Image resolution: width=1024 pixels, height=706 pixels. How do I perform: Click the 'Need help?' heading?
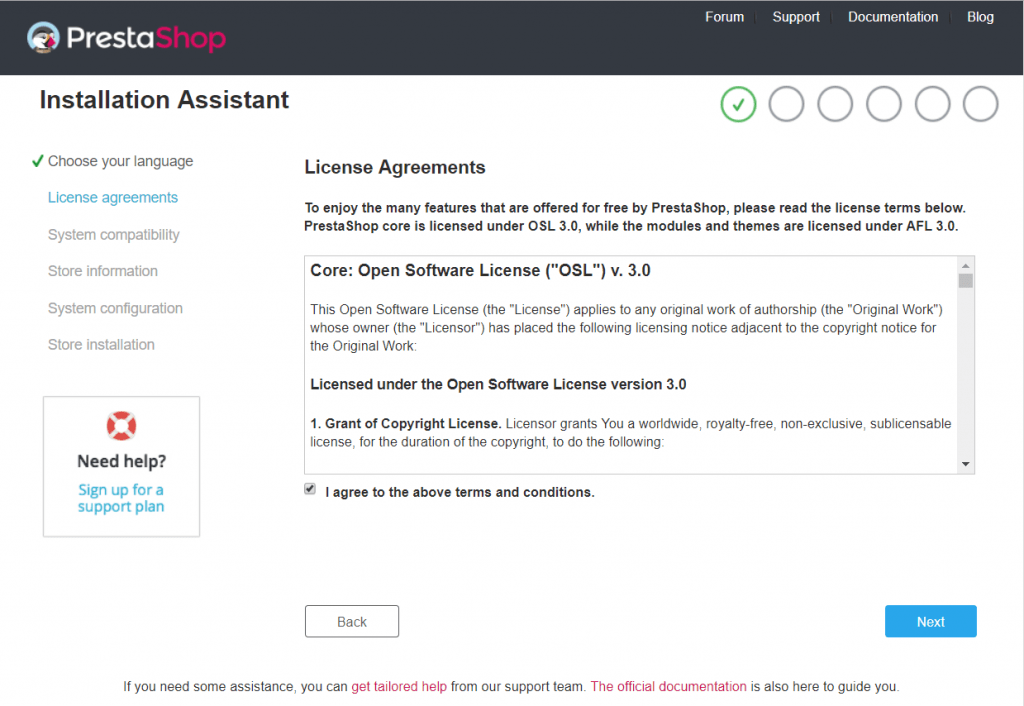pyautogui.click(x=121, y=461)
